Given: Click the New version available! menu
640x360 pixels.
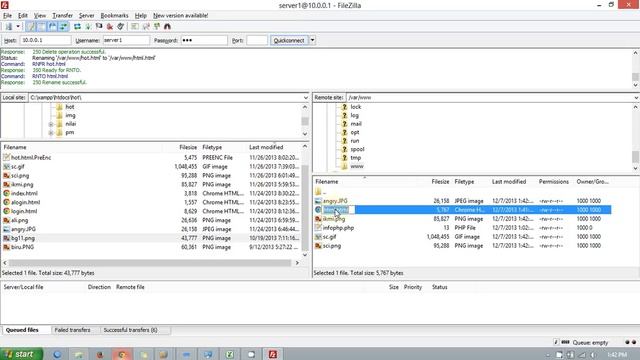Looking at the screenshot, I should click(180, 16).
